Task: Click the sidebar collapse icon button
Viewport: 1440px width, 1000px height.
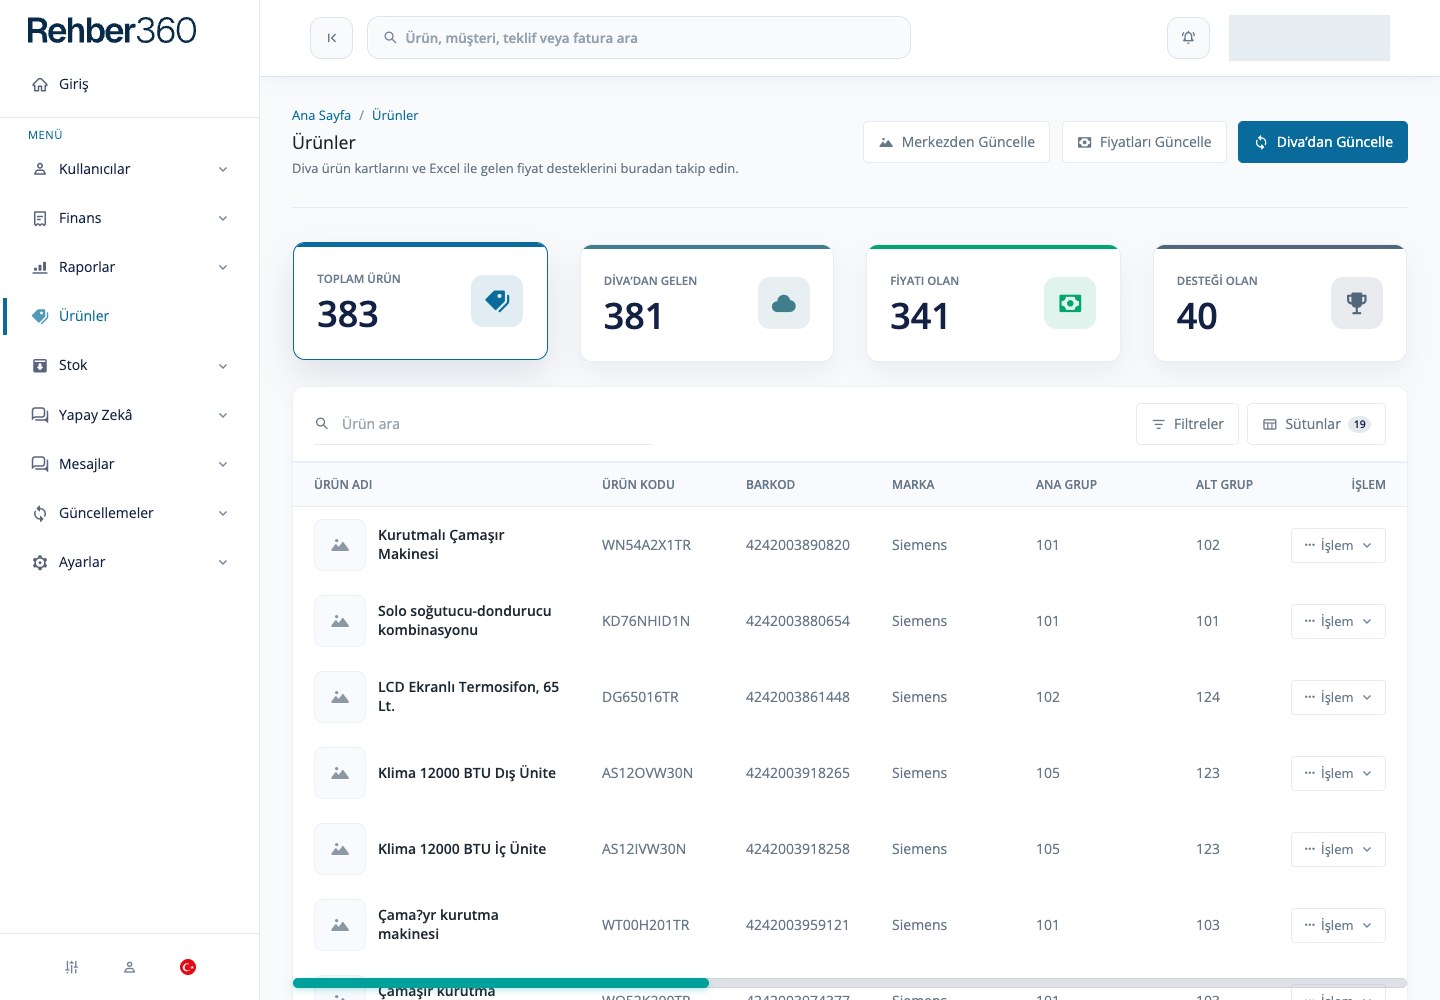Action: [x=331, y=38]
